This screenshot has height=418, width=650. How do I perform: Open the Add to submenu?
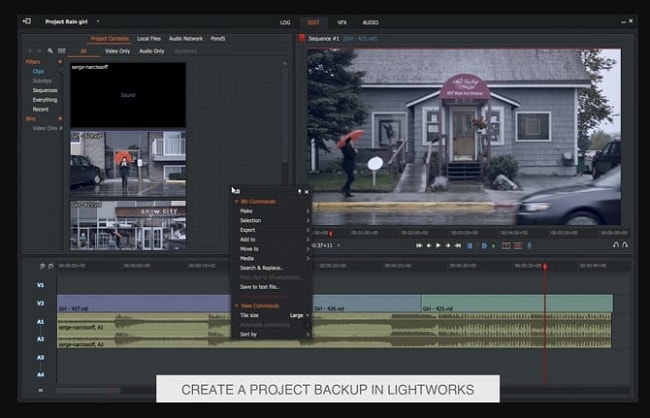pos(272,240)
